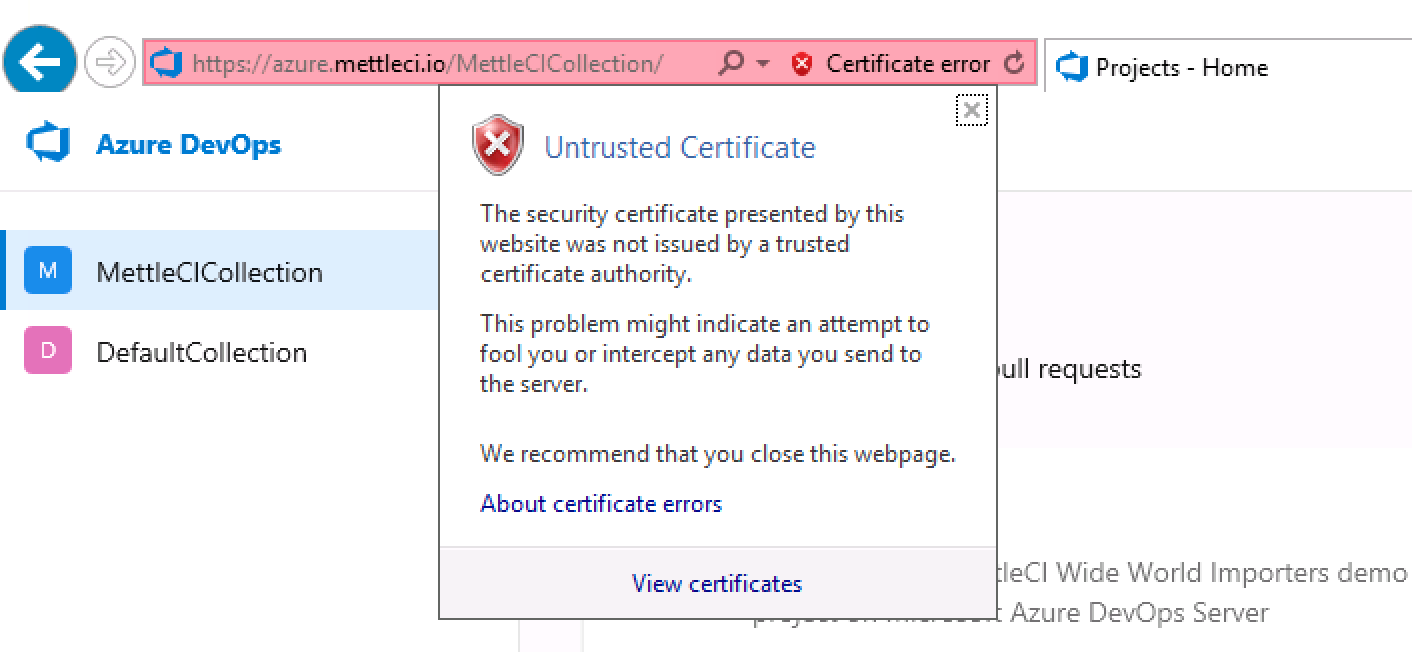This screenshot has width=1412, height=652.
Task: Dismiss the certificate warning with the X
Action: coord(971,110)
